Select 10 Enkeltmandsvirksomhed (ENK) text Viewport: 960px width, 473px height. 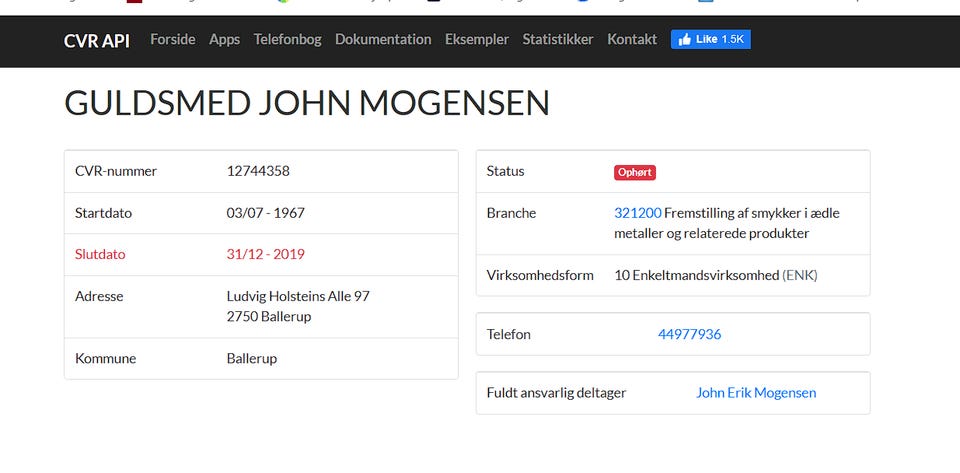(716, 275)
